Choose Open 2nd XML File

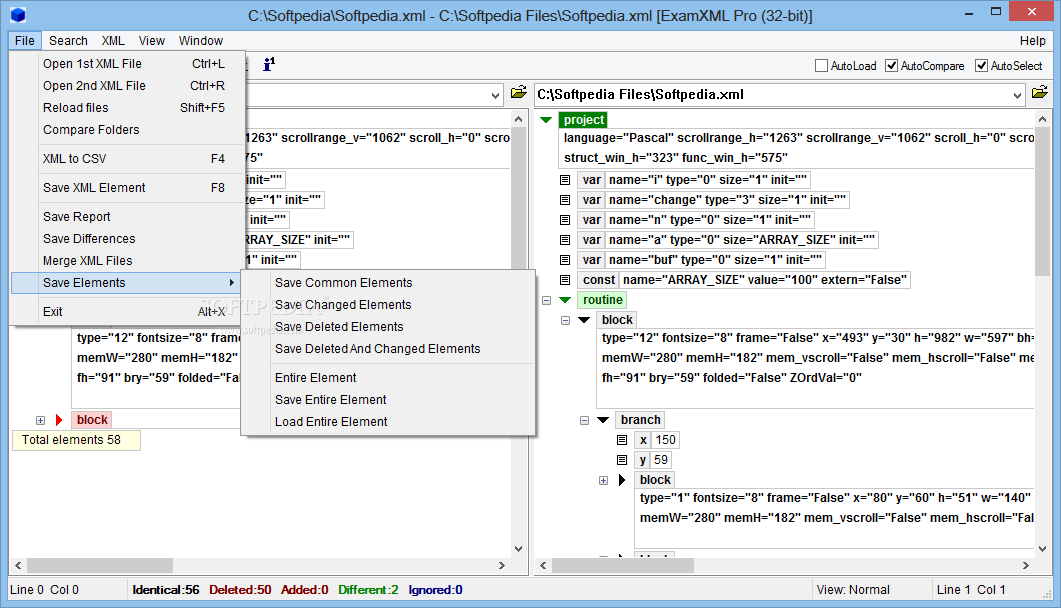pyautogui.click(x=128, y=86)
